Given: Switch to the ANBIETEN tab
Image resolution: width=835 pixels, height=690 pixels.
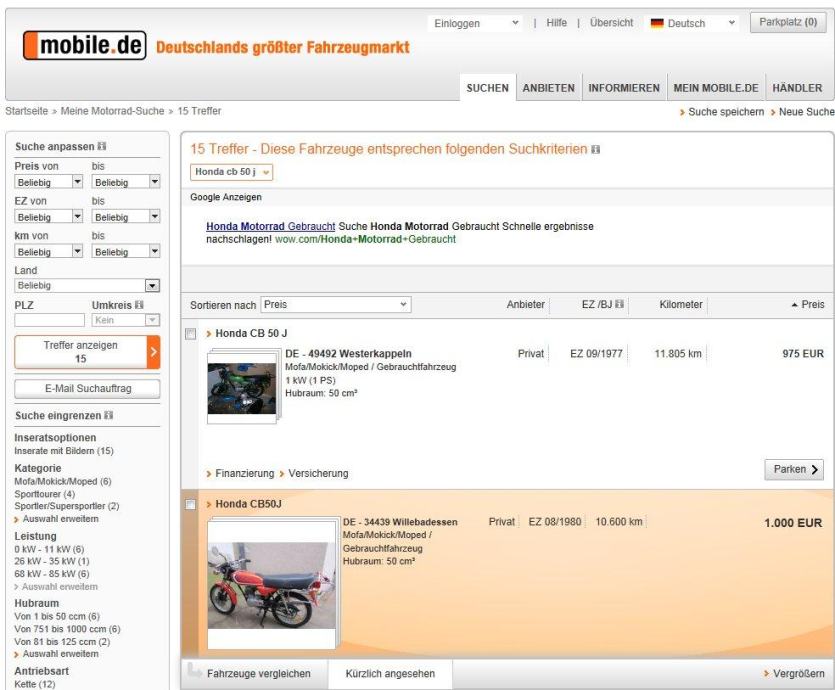Looking at the screenshot, I should 549,88.
